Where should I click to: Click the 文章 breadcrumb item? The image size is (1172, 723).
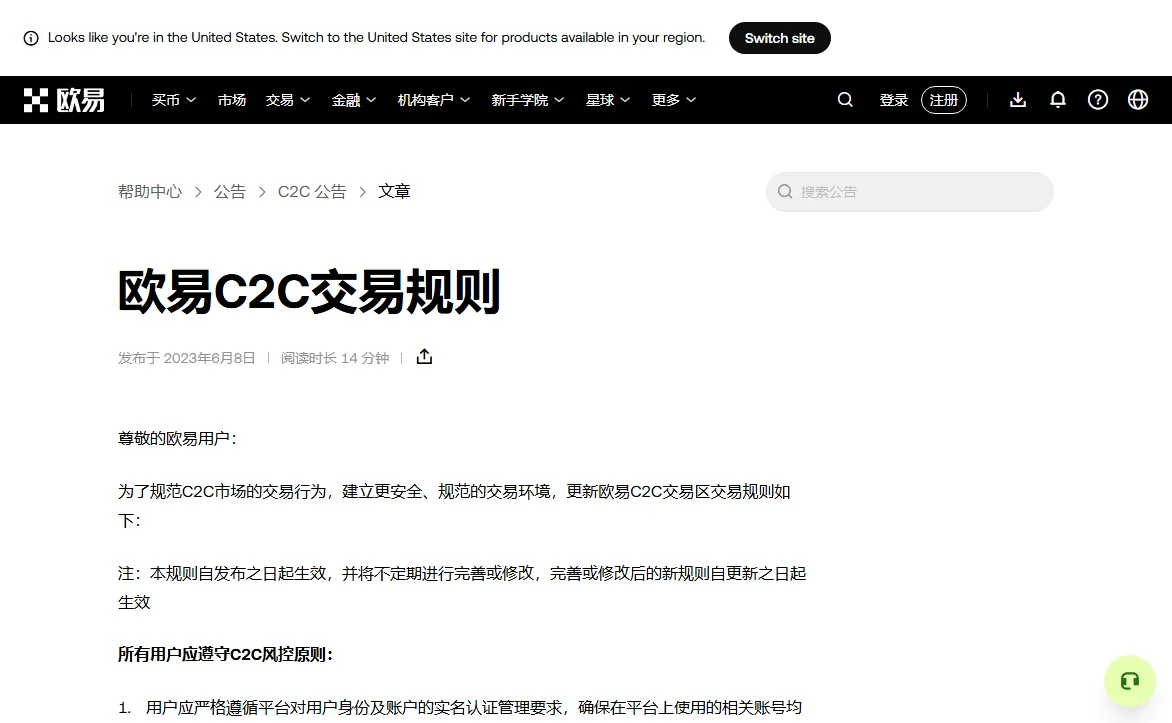(394, 191)
